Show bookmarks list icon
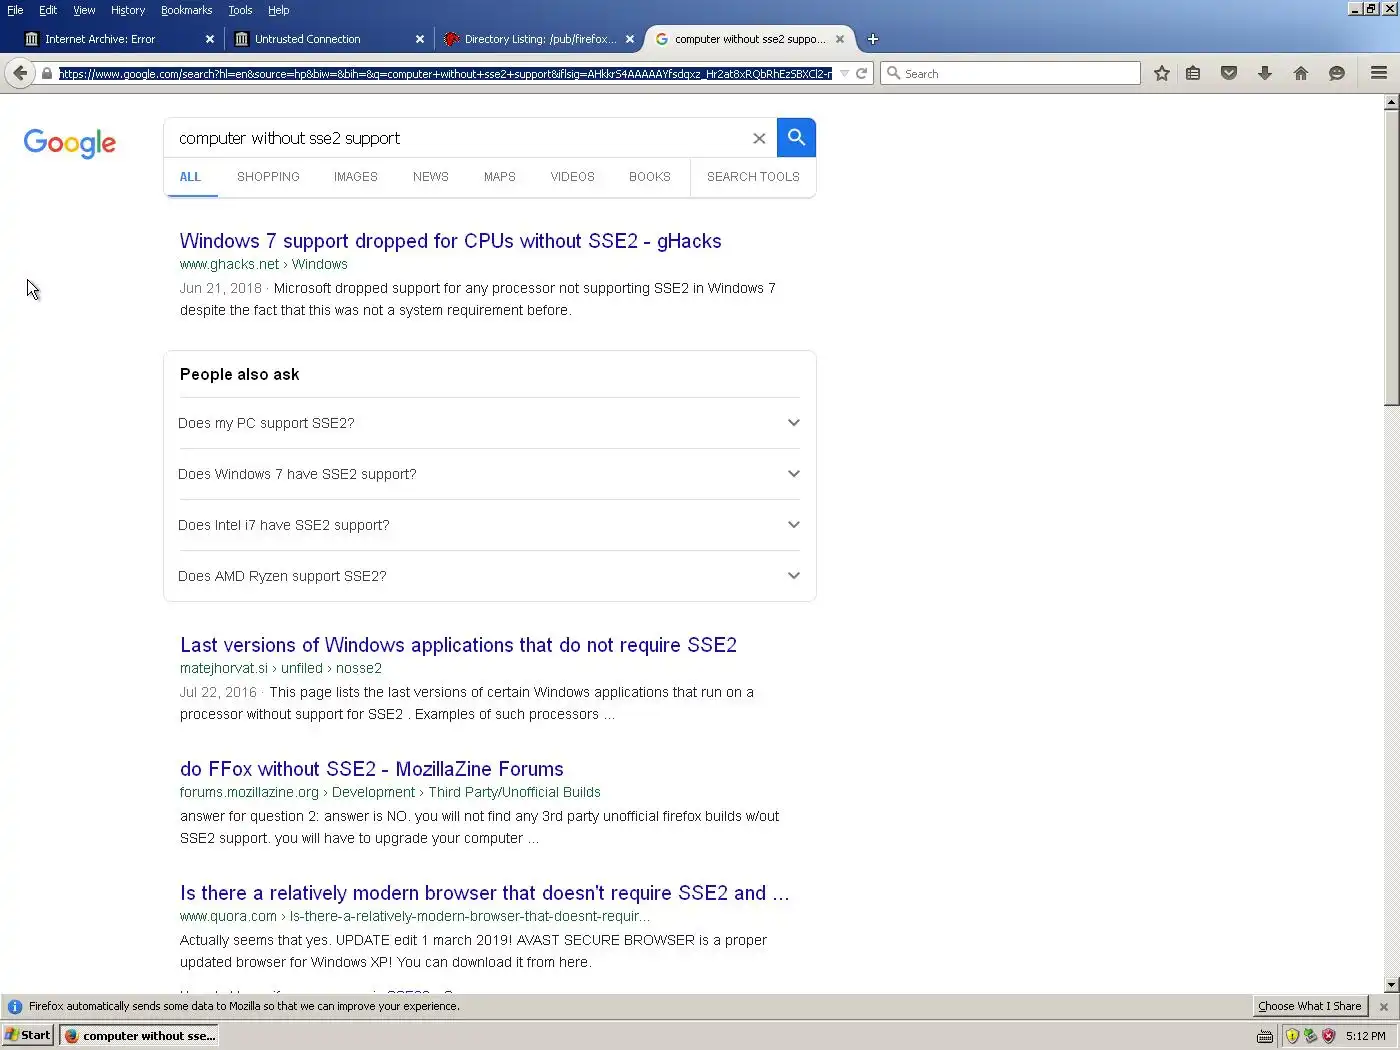The height and width of the screenshot is (1050, 1400). tap(1193, 73)
